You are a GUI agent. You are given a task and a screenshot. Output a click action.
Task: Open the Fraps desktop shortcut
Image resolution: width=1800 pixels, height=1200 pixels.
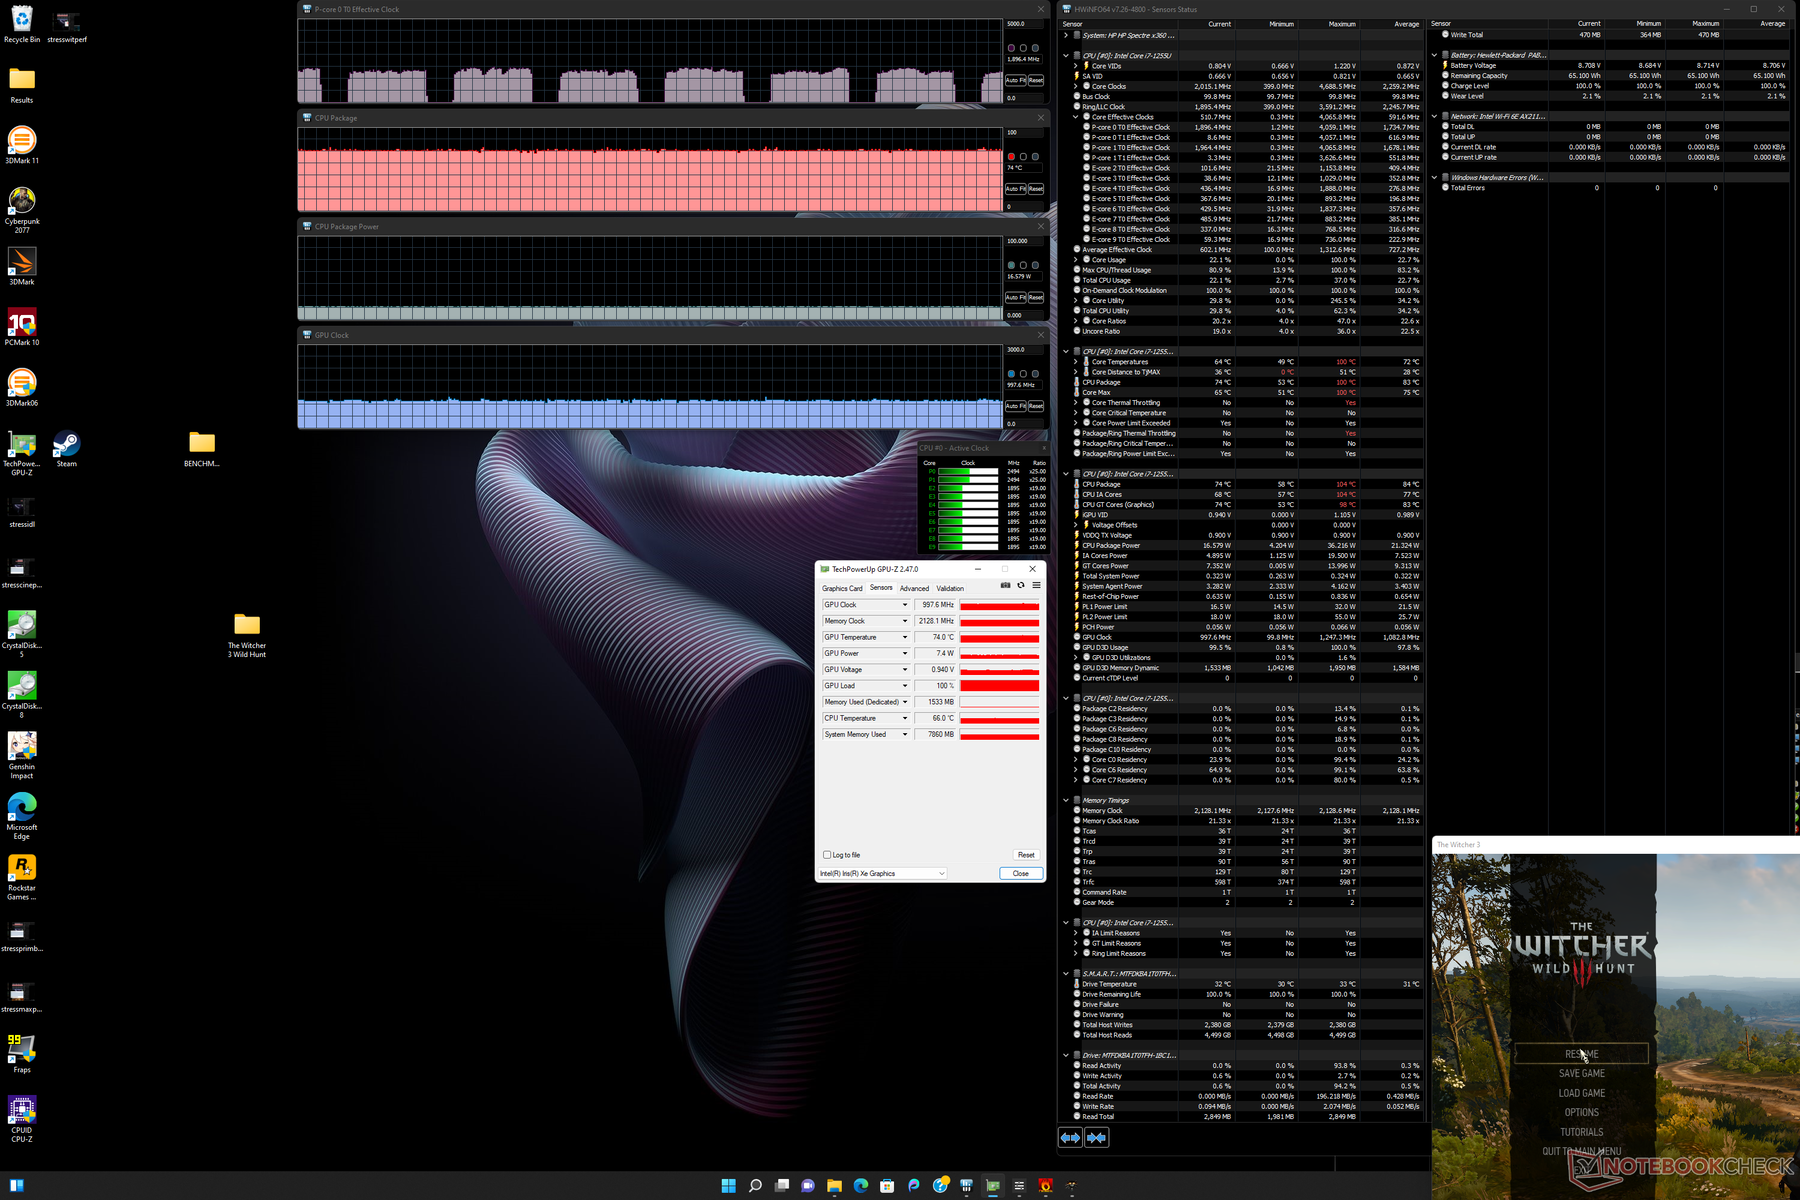[x=22, y=1054]
